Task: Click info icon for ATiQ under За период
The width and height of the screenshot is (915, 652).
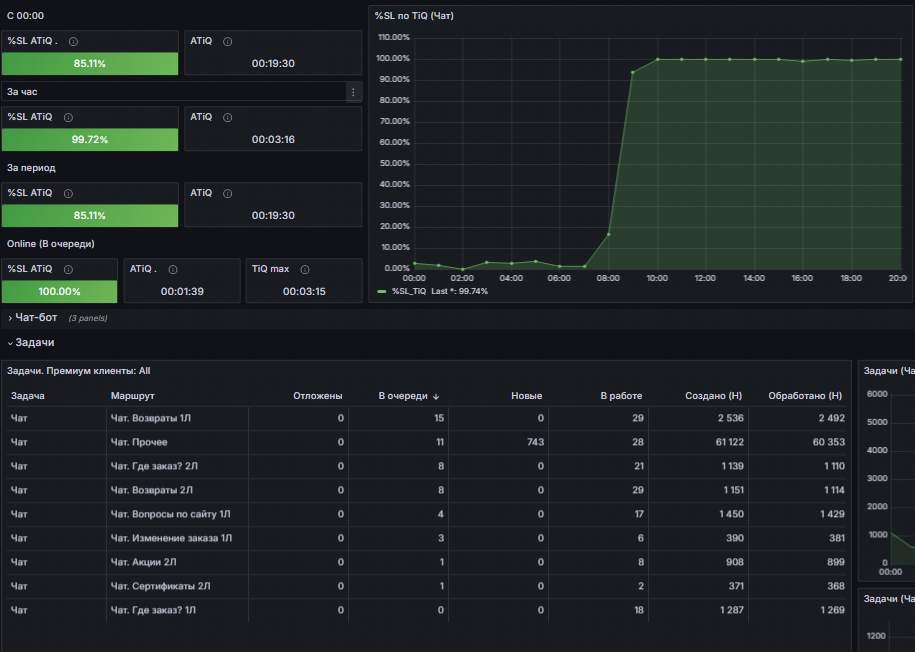Action: [228, 193]
